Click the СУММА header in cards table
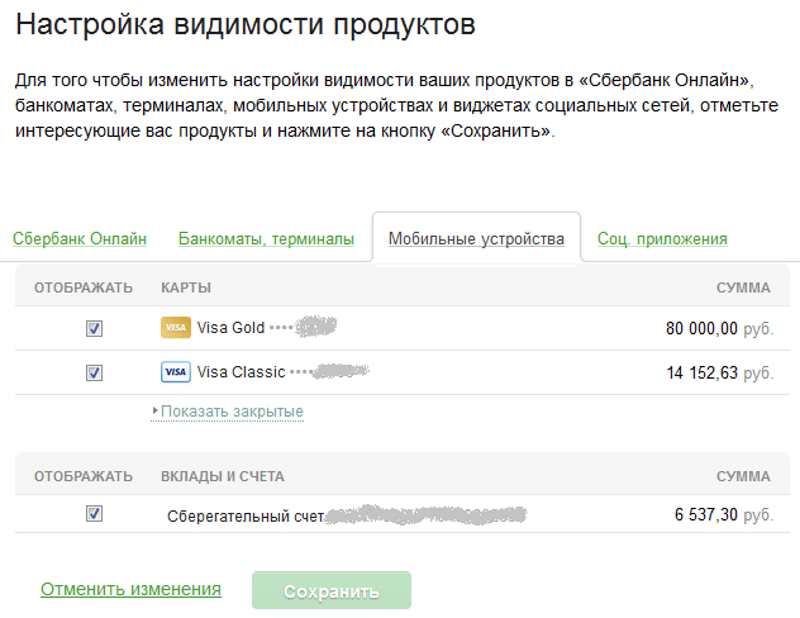This screenshot has width=800, height=618. point(743,288)
